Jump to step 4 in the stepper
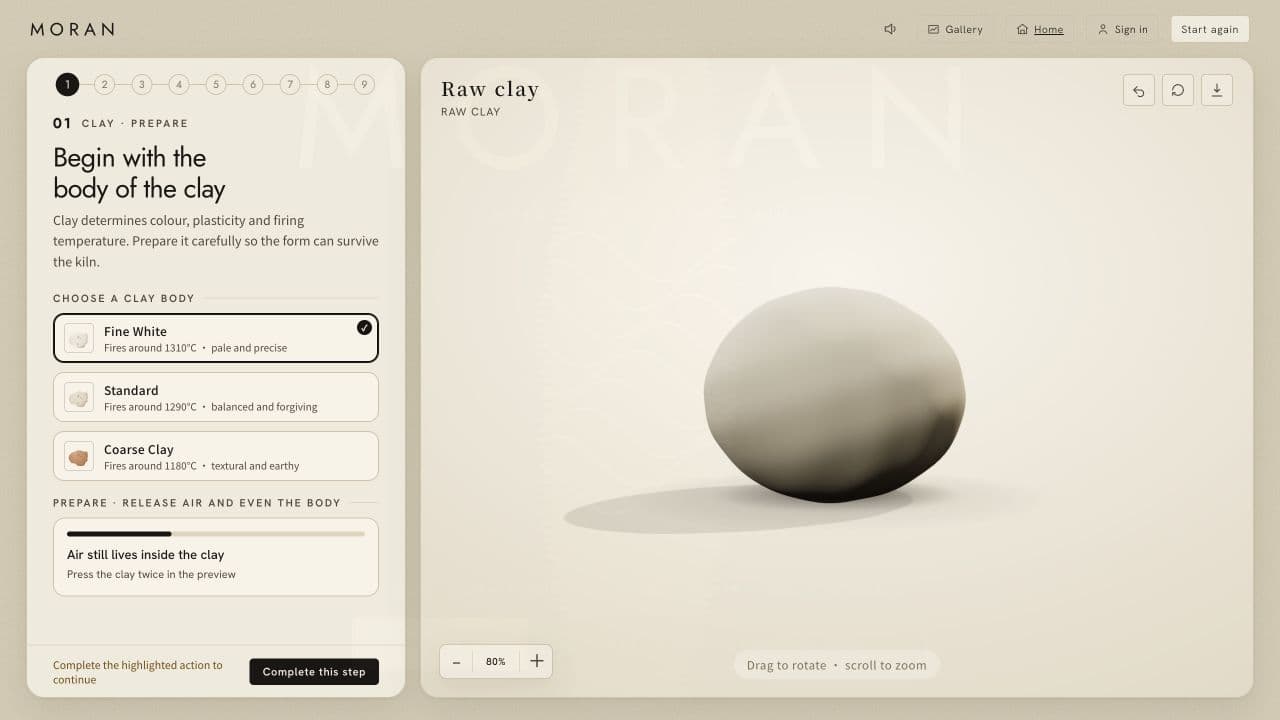 point(179,85)
